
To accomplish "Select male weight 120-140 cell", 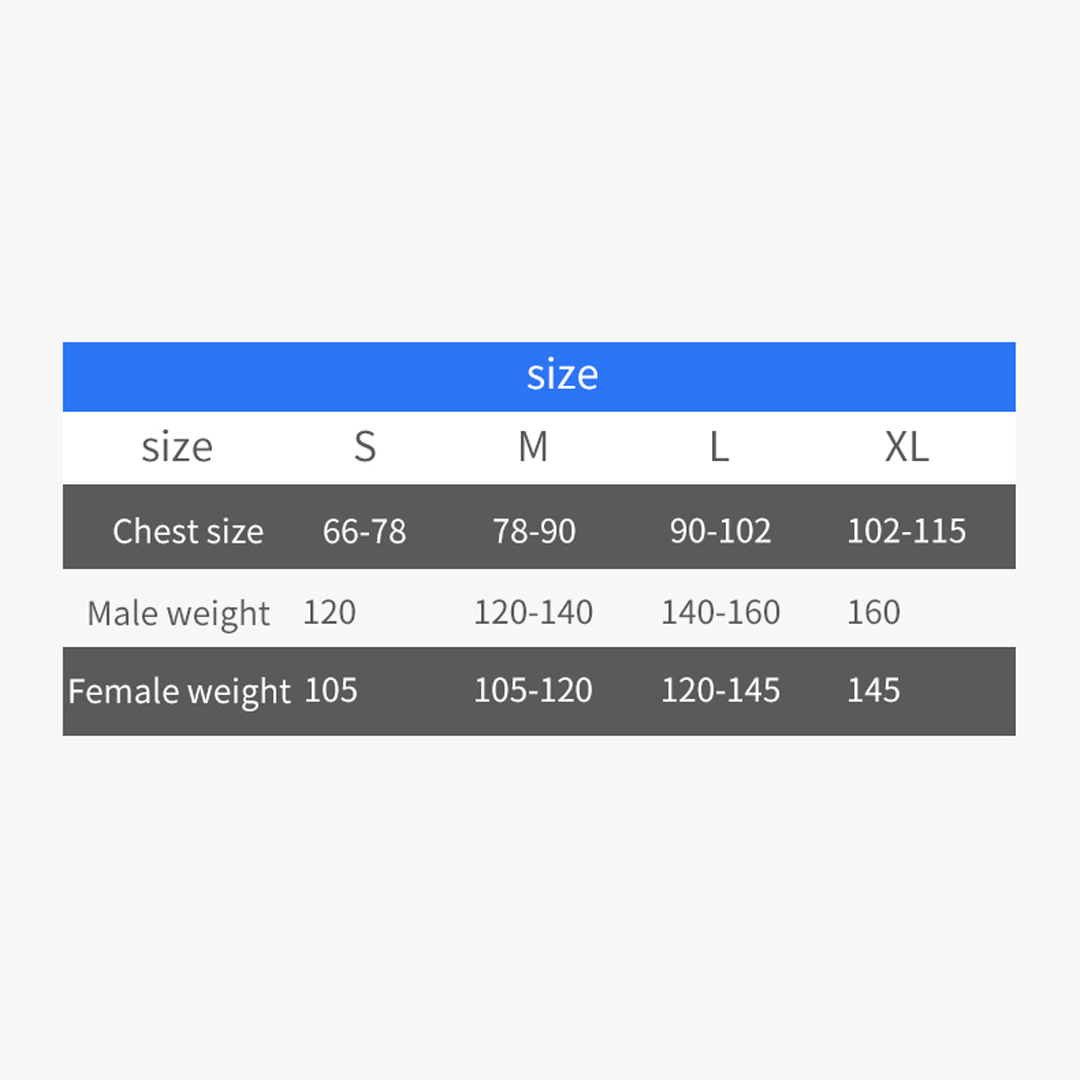I will tap(533, 612).
